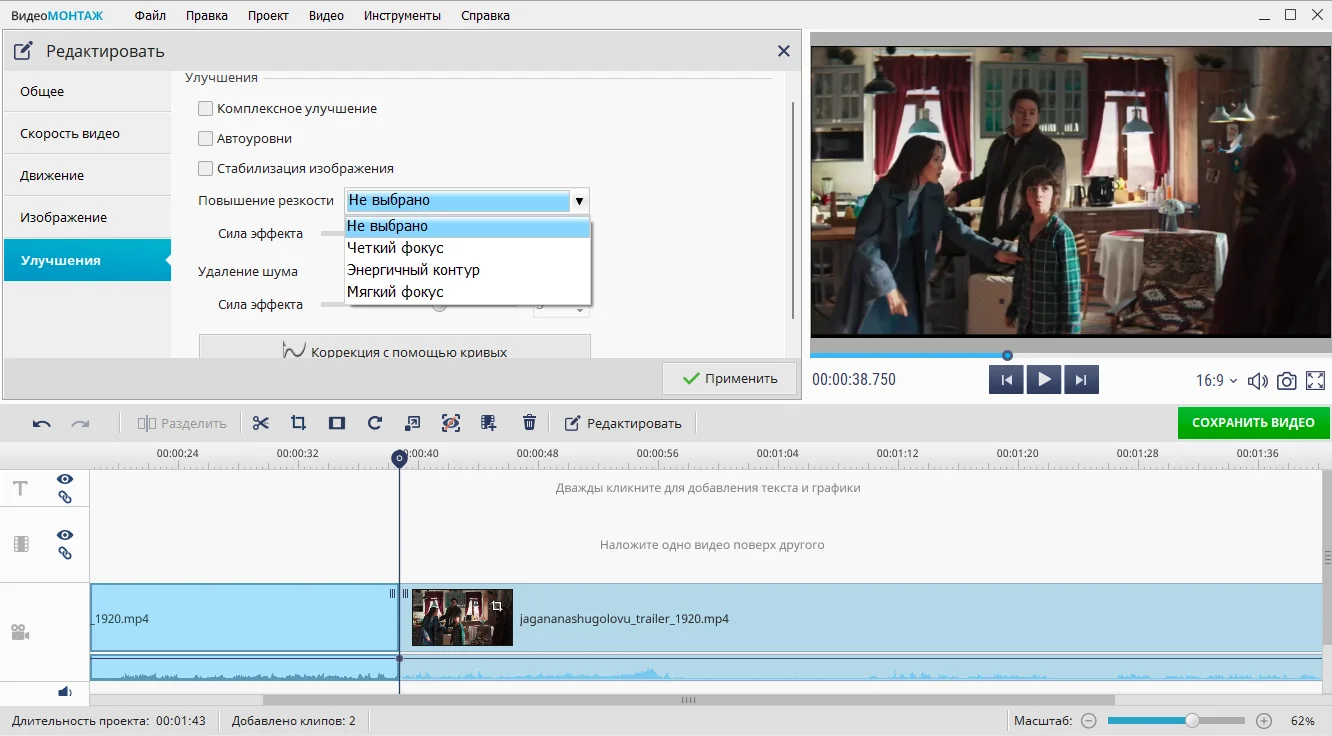Open fullscreen preview mode
This screenshot has height=736, width=1332.
1315,381
